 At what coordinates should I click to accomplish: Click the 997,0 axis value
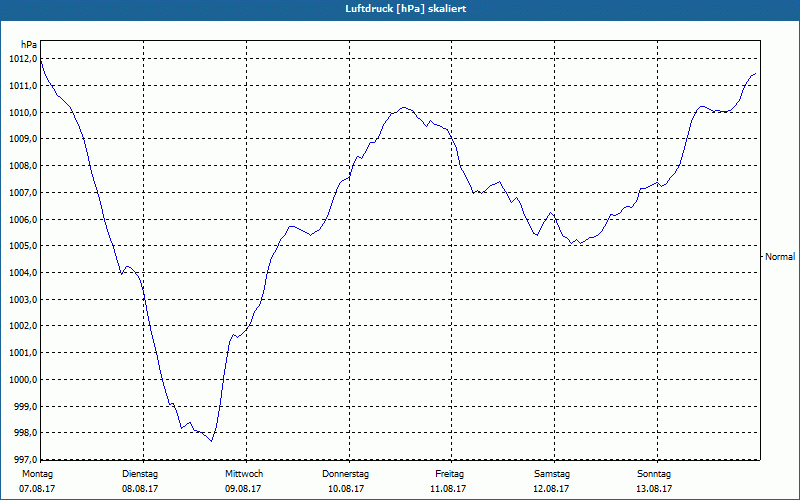pos(26,460)
